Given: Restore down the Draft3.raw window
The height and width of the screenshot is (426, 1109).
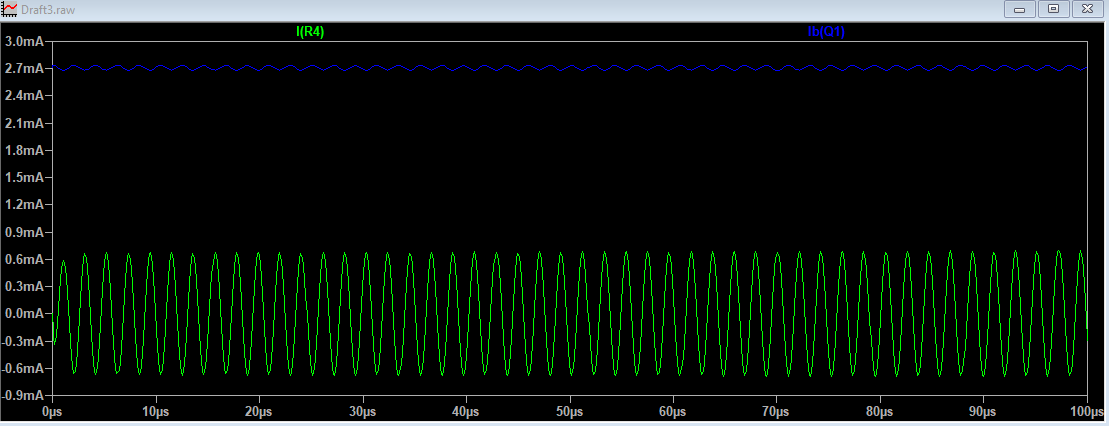Looking at the screenshot, I should [1054, 9].
